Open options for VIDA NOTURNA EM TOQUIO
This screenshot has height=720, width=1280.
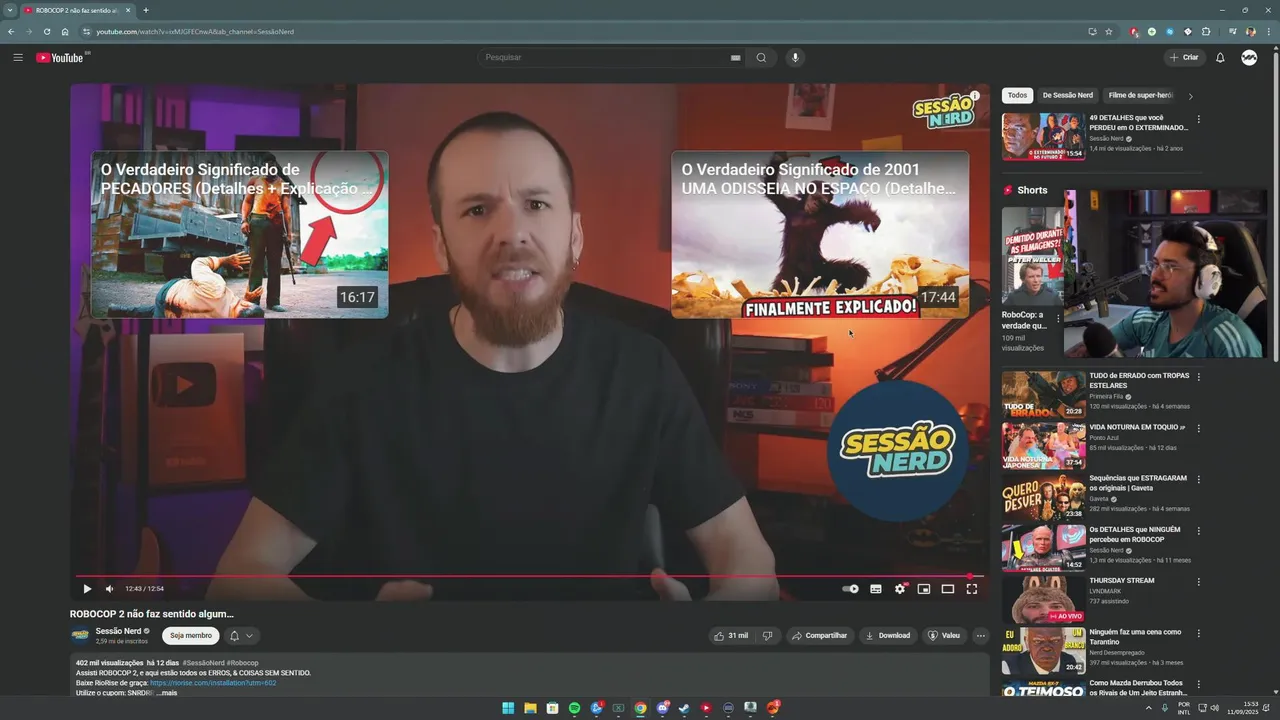pos(1198,428)
